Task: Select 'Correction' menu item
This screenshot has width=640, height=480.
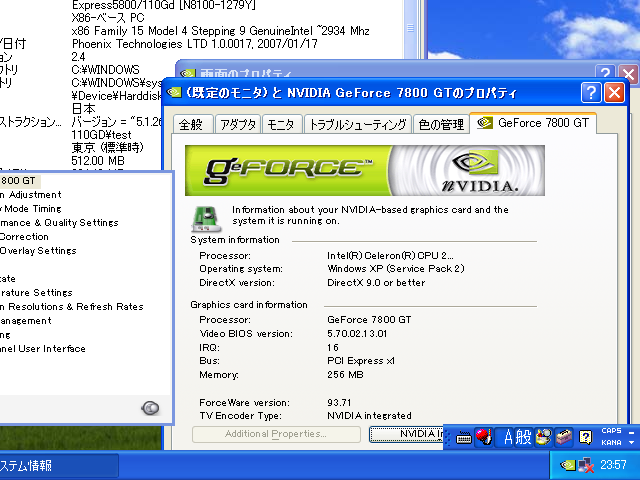Action: (x=24, y=237)
